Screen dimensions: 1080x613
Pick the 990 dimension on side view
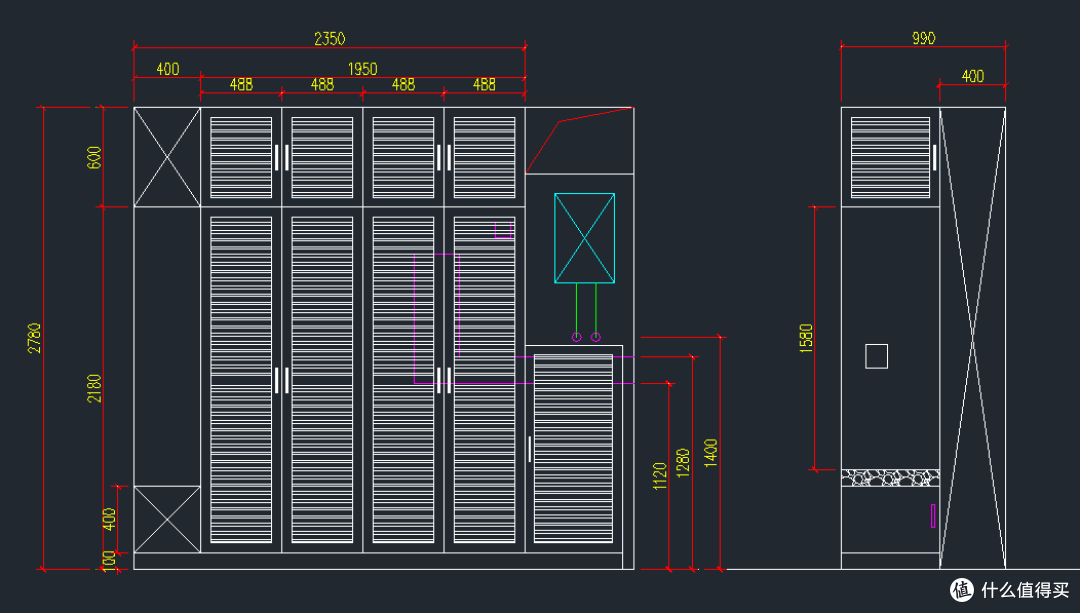(923, 39)
